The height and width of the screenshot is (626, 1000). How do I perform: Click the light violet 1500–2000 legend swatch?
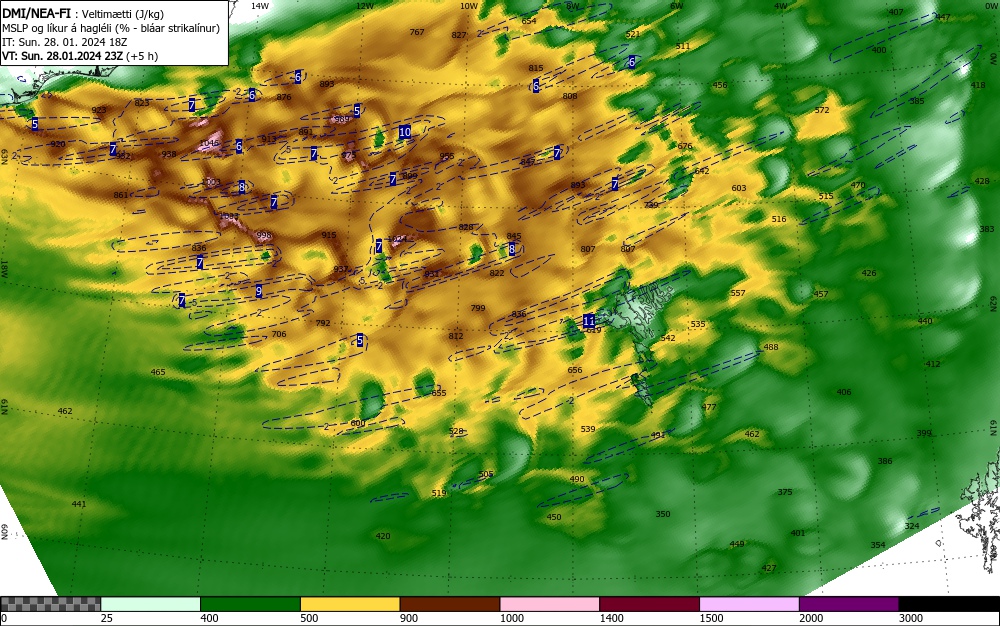749,604
